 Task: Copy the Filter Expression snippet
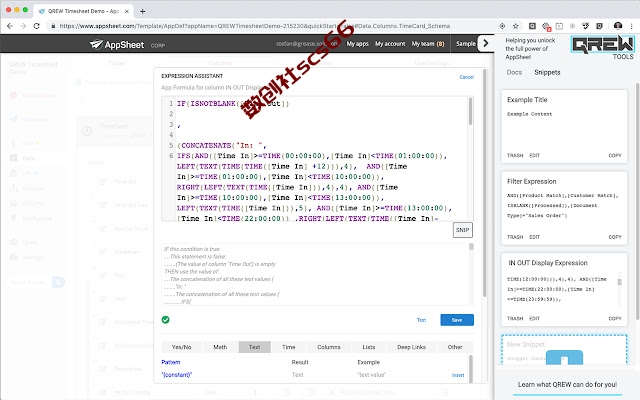pyautogui.click(x=615, y=237)
